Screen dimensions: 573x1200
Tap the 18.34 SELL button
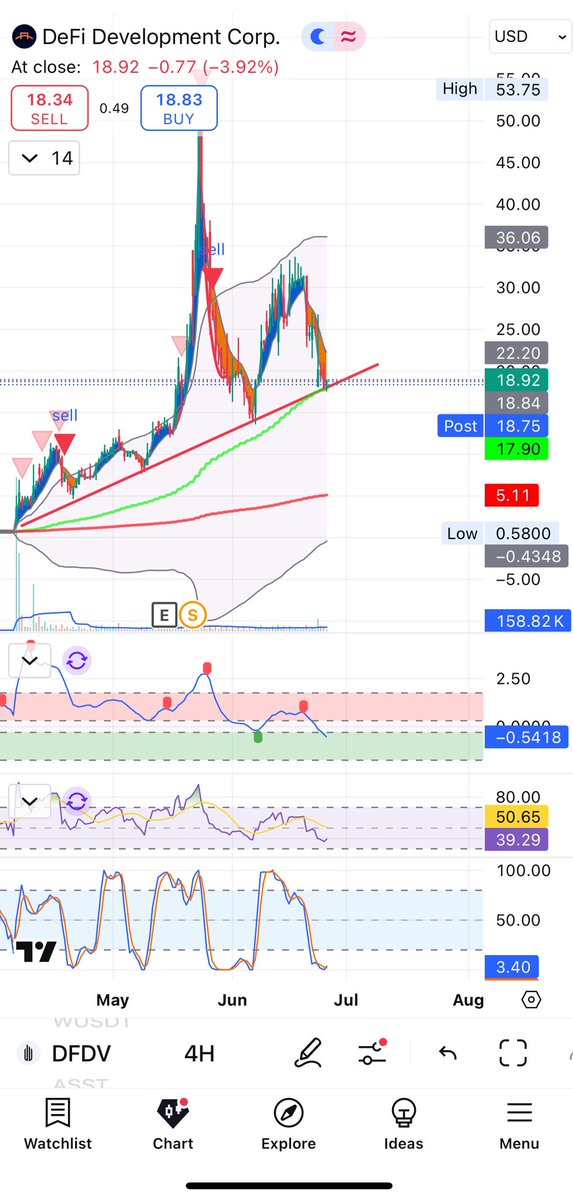(x=49, y=108)
